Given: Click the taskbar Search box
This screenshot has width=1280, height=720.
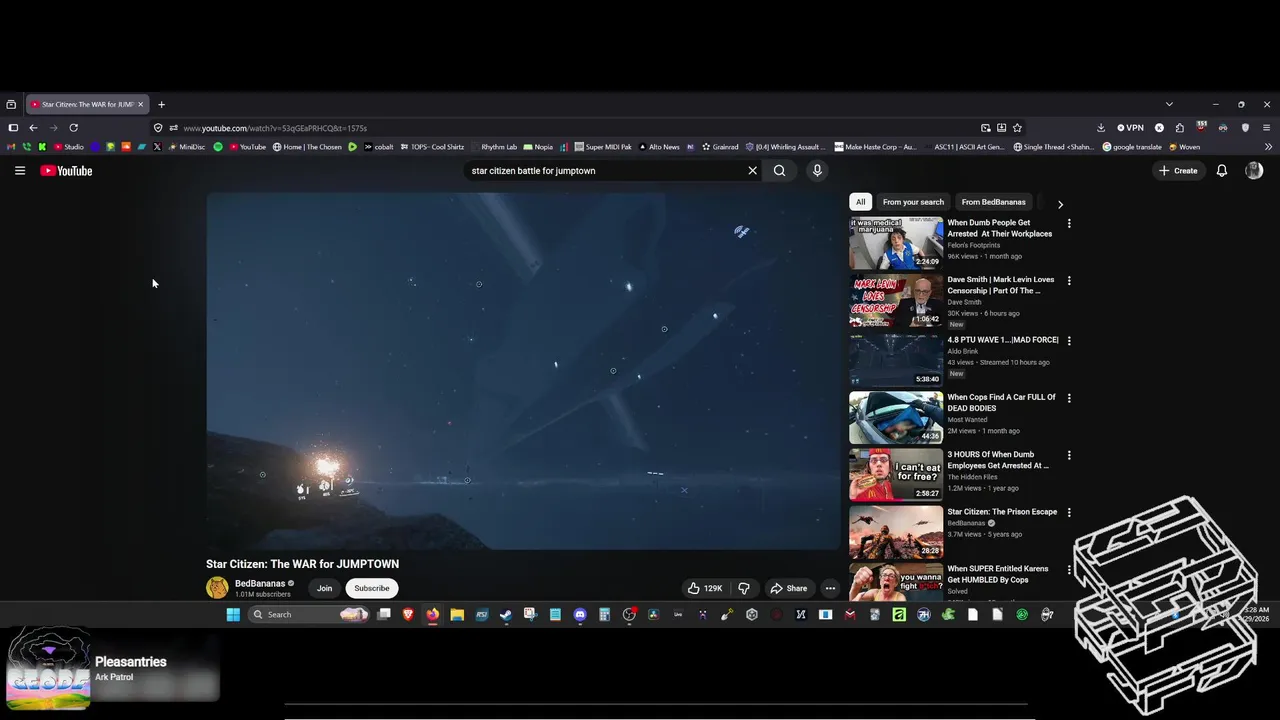Looking at the screenshot, I should (309, 615).
